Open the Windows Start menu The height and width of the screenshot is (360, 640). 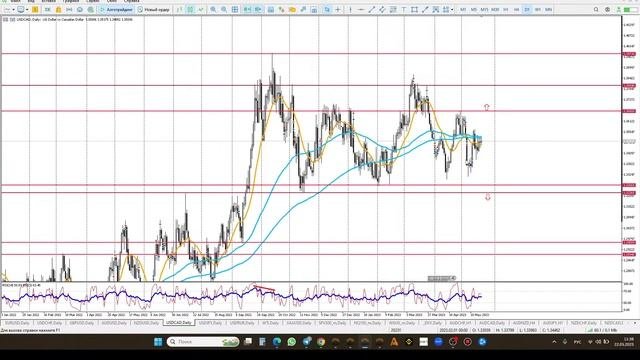tap(158, 342)
